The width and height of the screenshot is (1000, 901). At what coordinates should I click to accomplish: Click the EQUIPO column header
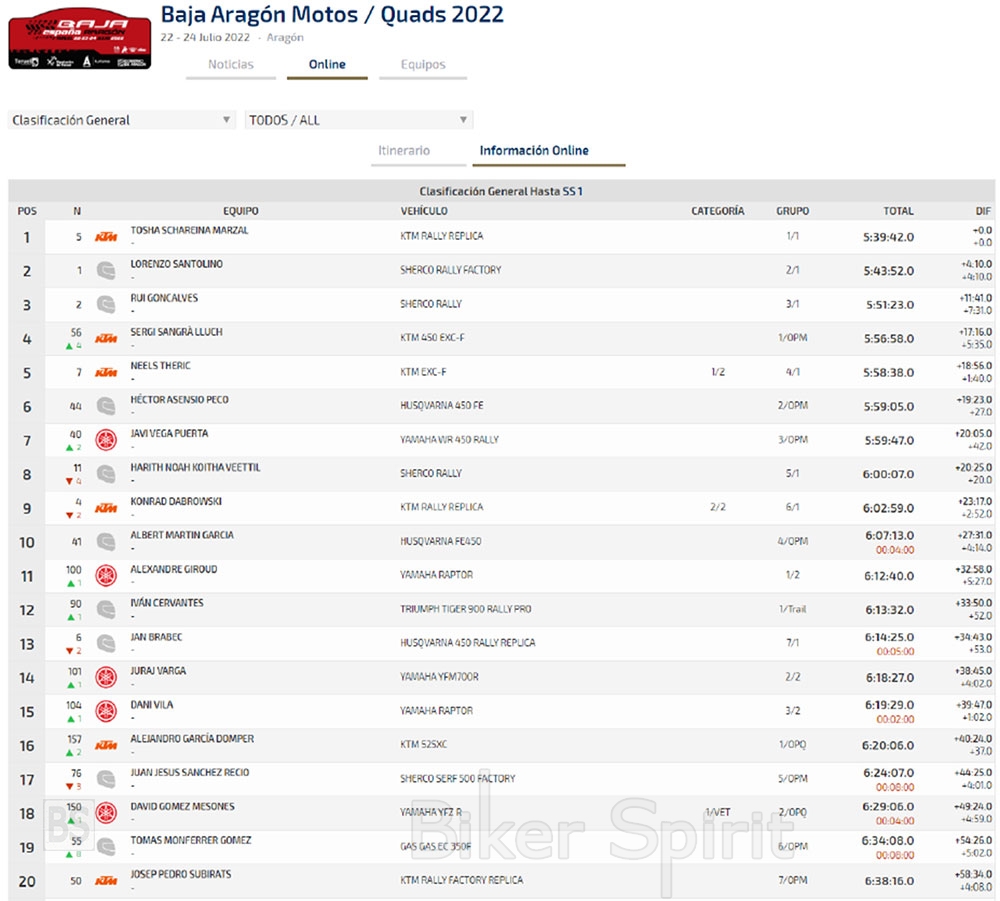point(240,211)
